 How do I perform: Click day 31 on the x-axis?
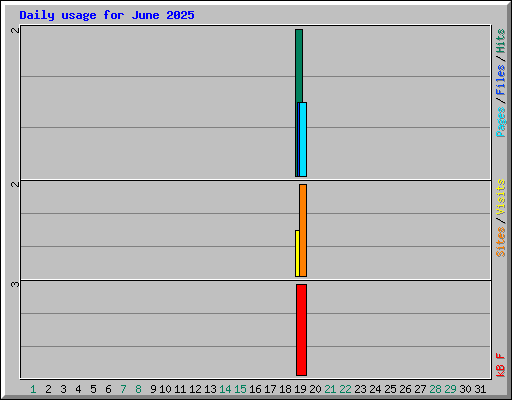pyautogui.click(x=480, y=389)
